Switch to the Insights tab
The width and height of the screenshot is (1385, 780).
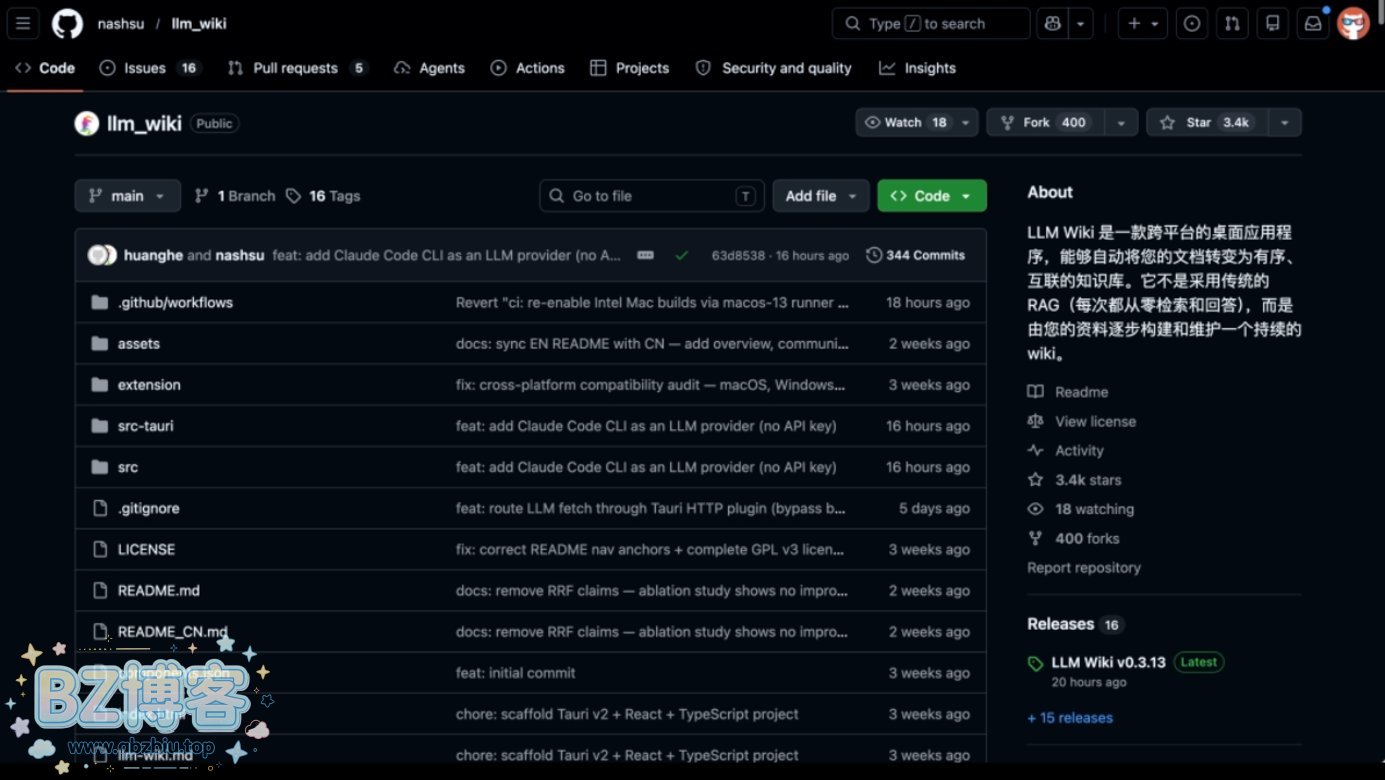tap(917, 68)
